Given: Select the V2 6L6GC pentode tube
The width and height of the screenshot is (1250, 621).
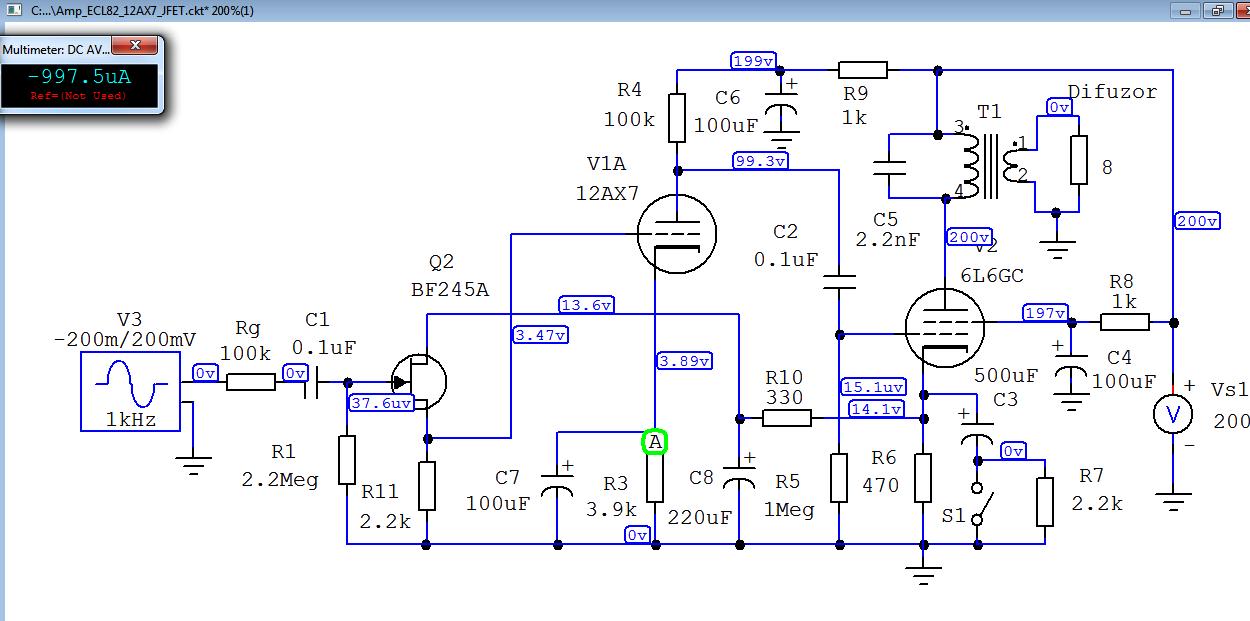Looking at the screenshot, I should click(x=945, y=326).
